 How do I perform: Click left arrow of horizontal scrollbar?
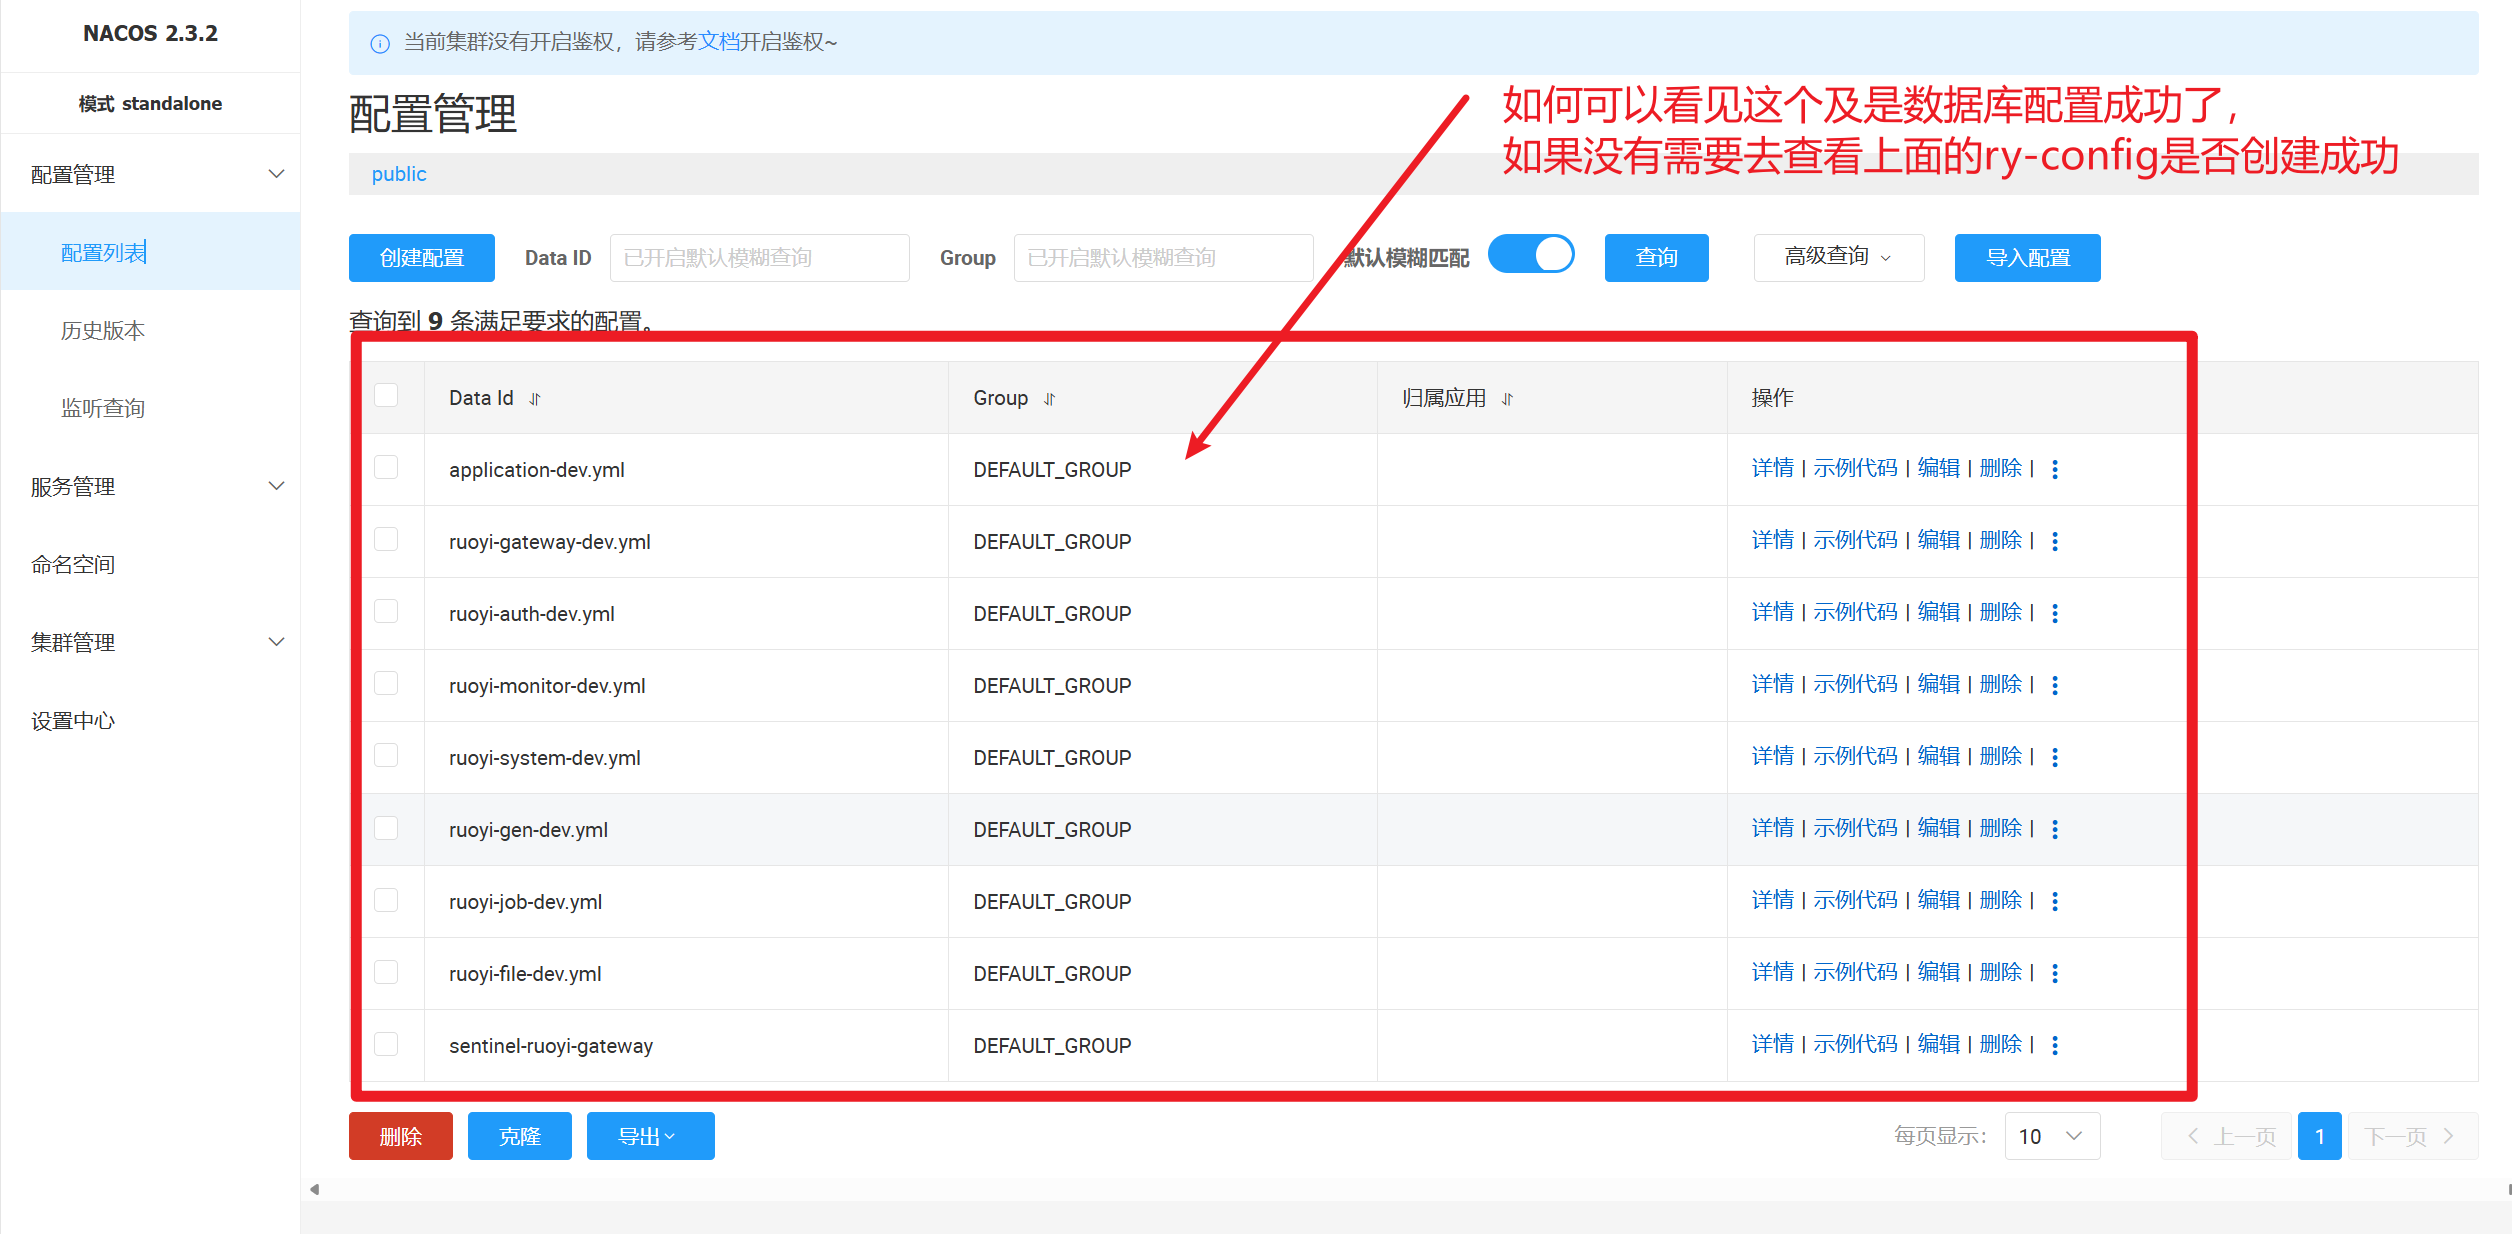point(314,1189)
